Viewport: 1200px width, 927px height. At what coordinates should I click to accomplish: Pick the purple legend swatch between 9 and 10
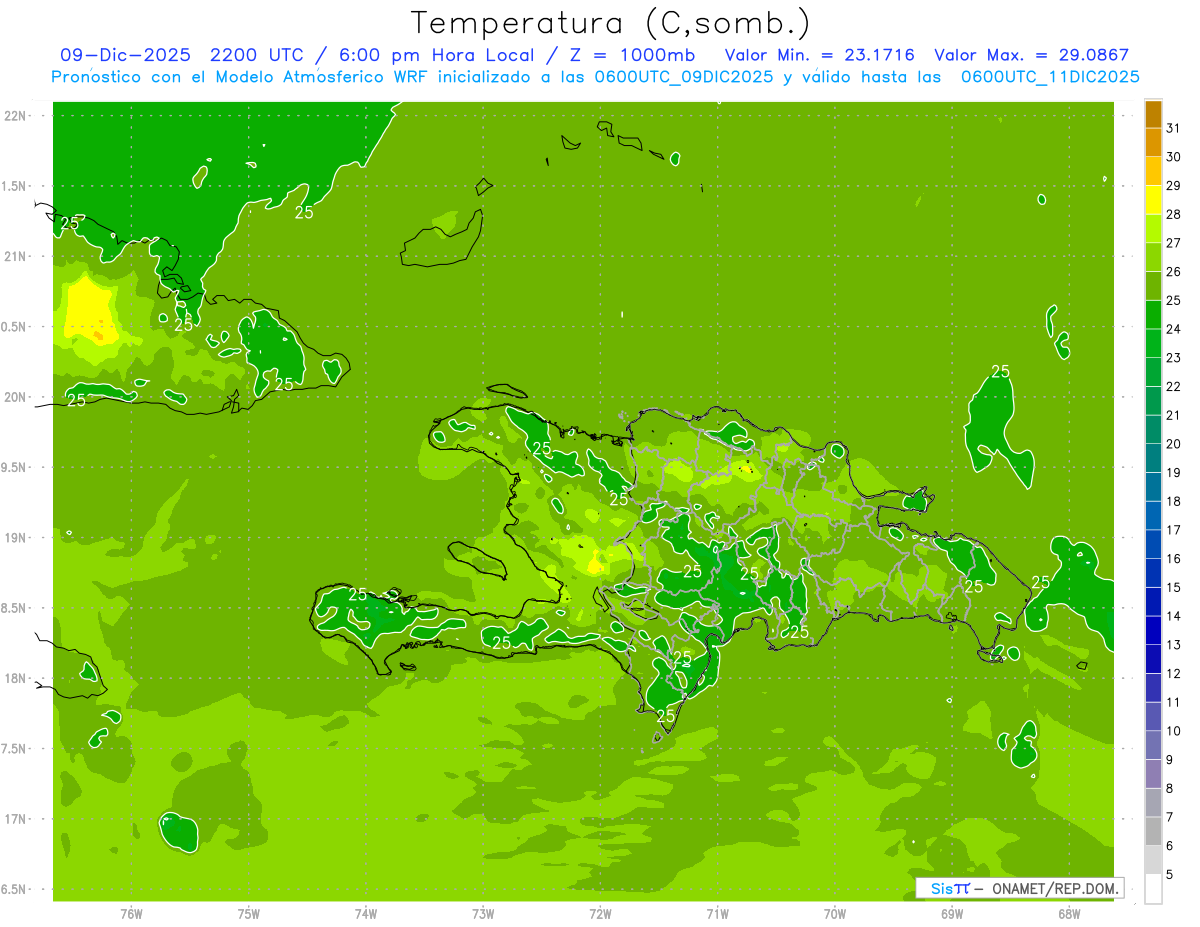[x=1153, y=745]
